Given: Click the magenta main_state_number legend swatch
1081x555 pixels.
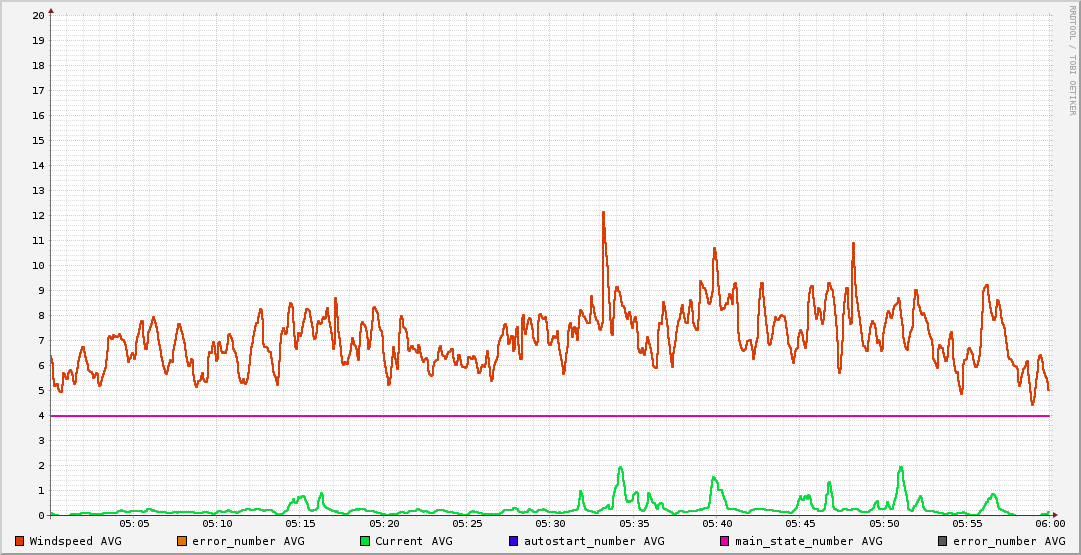Looking at the screenshot, I should coord(724,541).
